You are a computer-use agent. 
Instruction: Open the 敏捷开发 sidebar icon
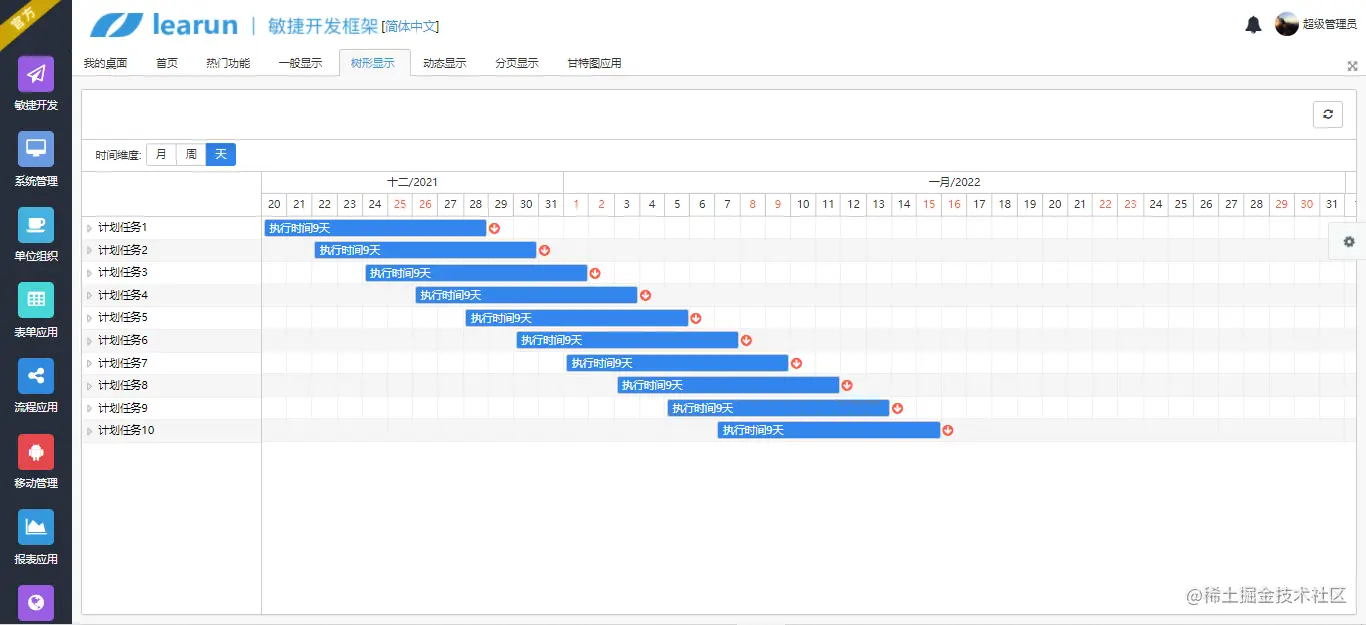point(36,74)
